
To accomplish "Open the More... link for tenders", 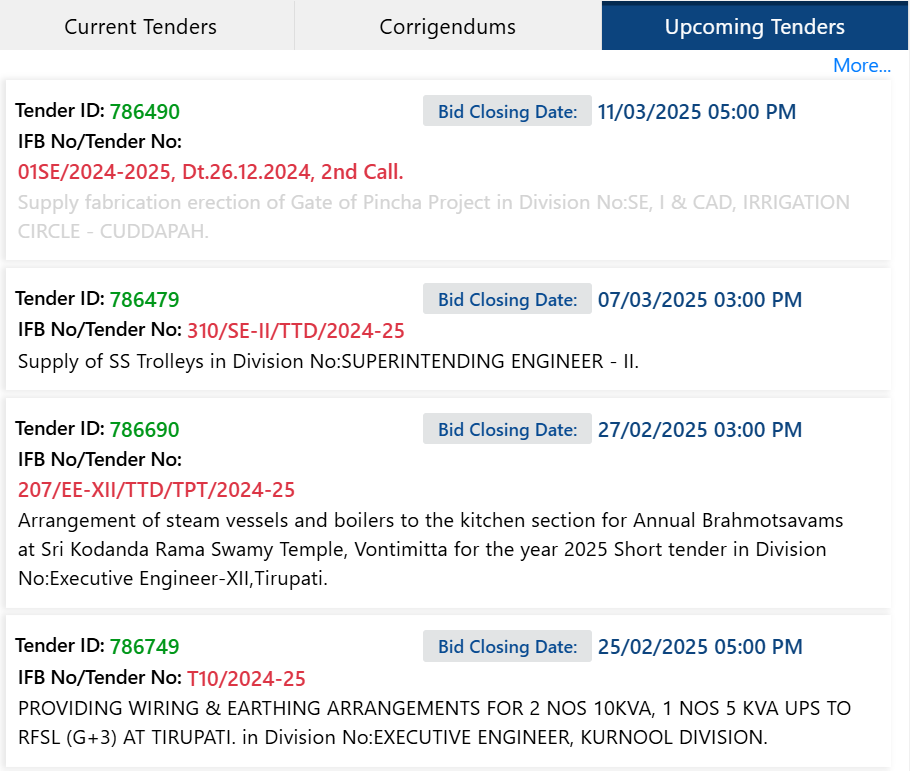I will click(861, 66).
